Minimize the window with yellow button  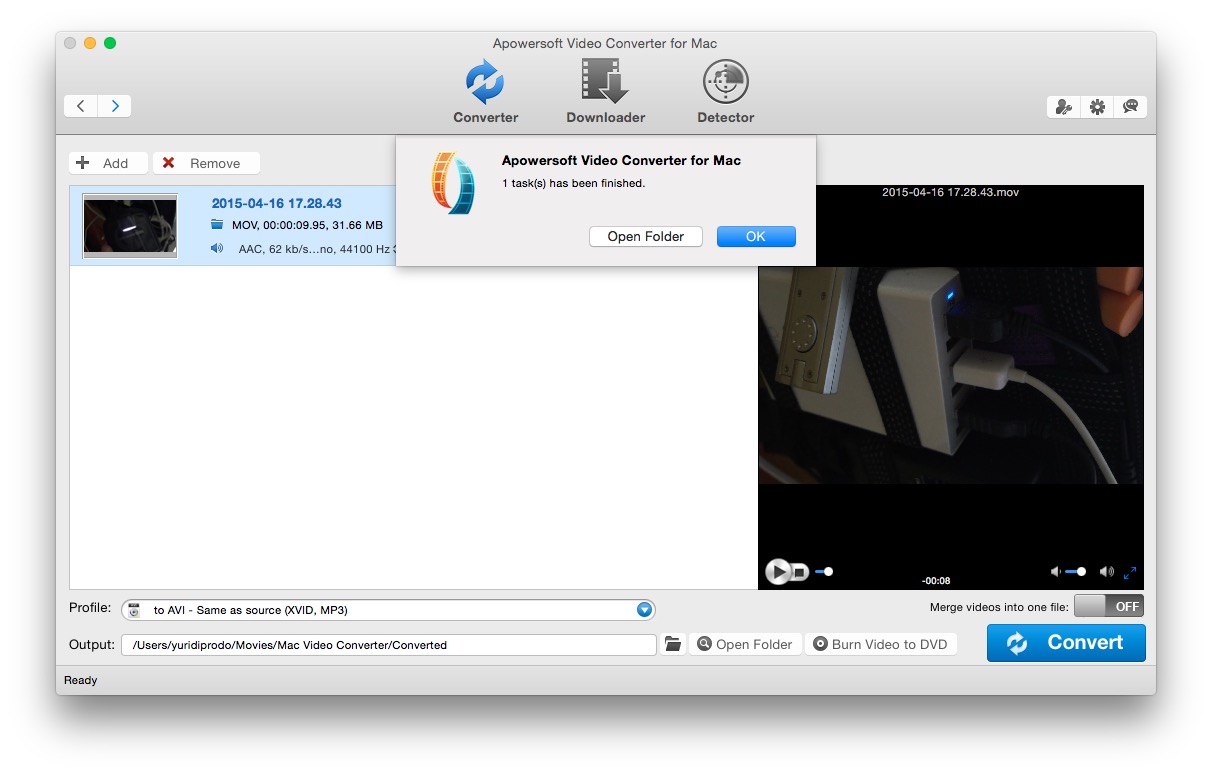click(90, 43)
